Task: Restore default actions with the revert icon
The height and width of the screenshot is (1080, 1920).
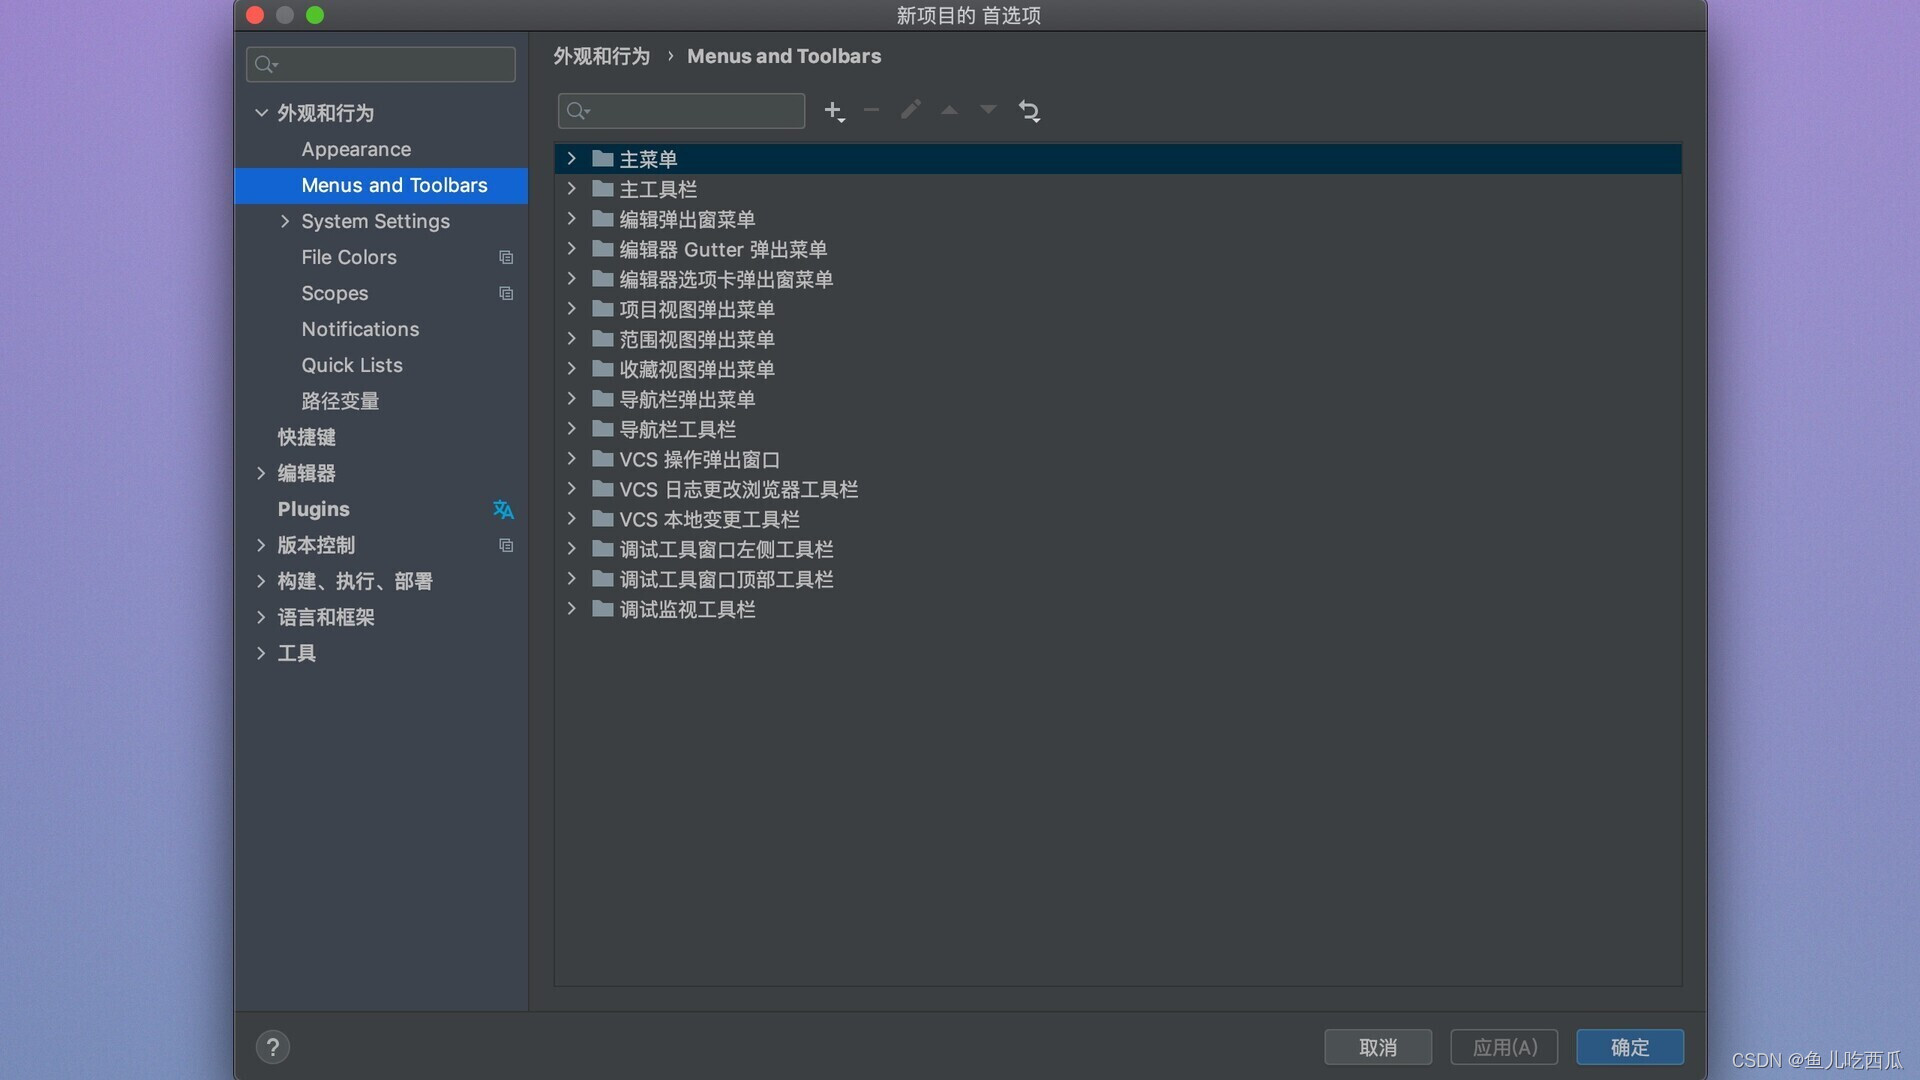Action: (1030, 111)
